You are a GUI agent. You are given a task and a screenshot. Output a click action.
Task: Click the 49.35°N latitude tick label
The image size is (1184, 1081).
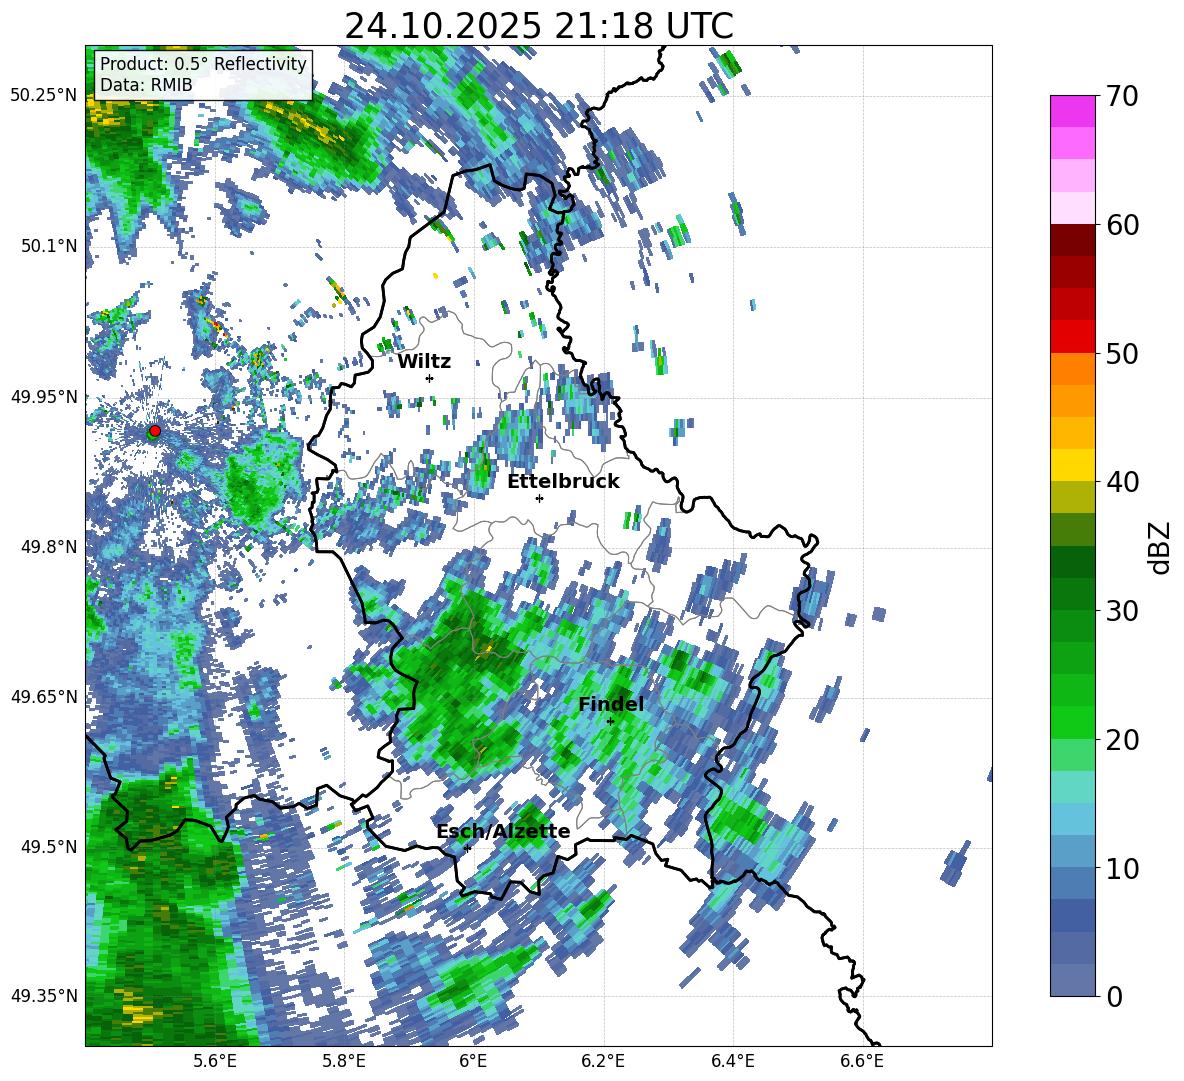point(44,996)
